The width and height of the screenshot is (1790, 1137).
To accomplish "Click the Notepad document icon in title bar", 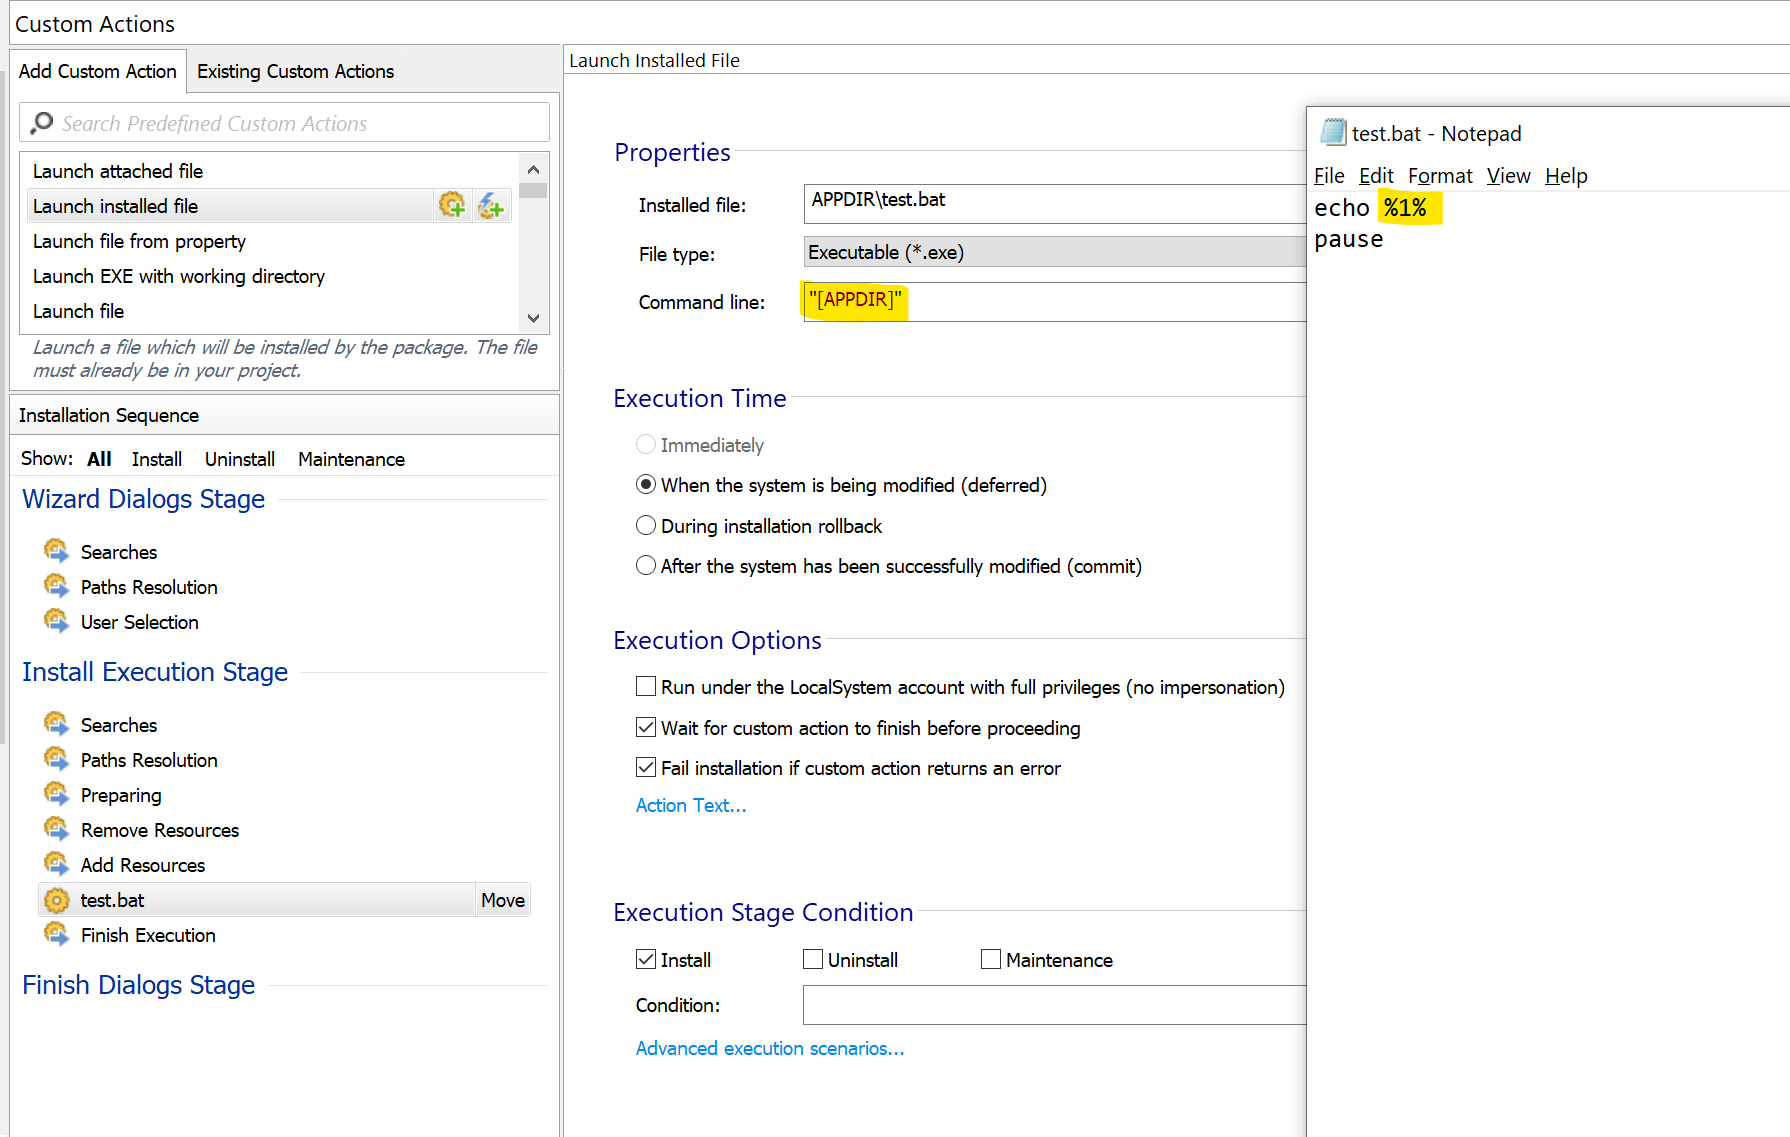I will pos(1332,132).
